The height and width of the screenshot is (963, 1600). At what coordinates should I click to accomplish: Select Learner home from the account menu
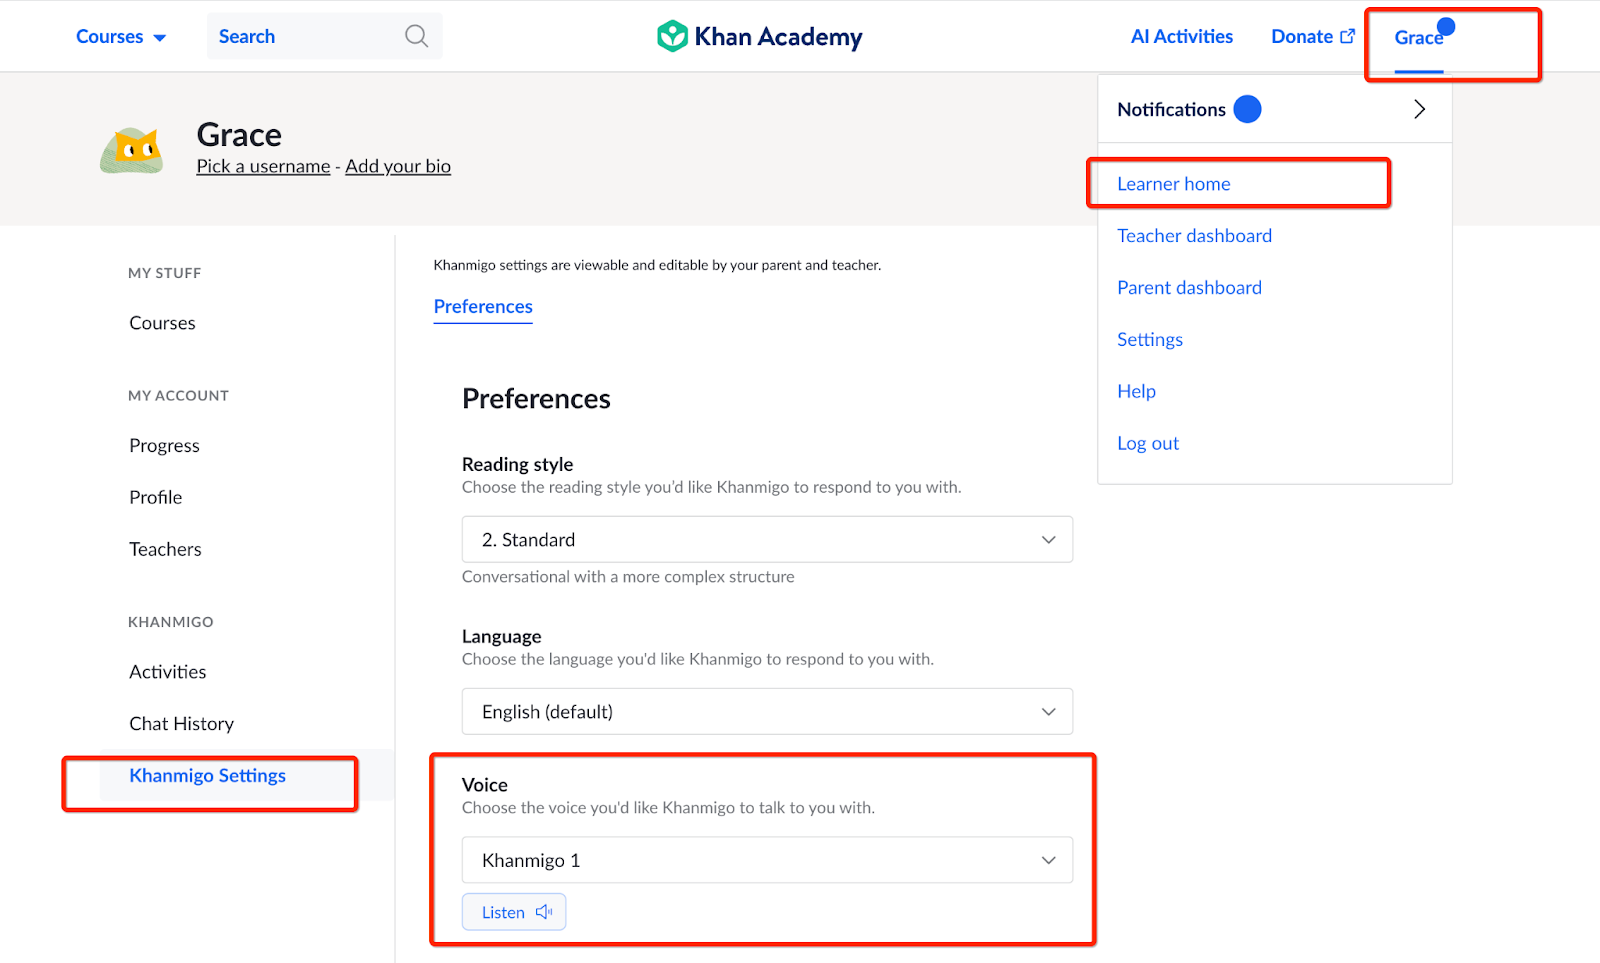click(1173, 183)
